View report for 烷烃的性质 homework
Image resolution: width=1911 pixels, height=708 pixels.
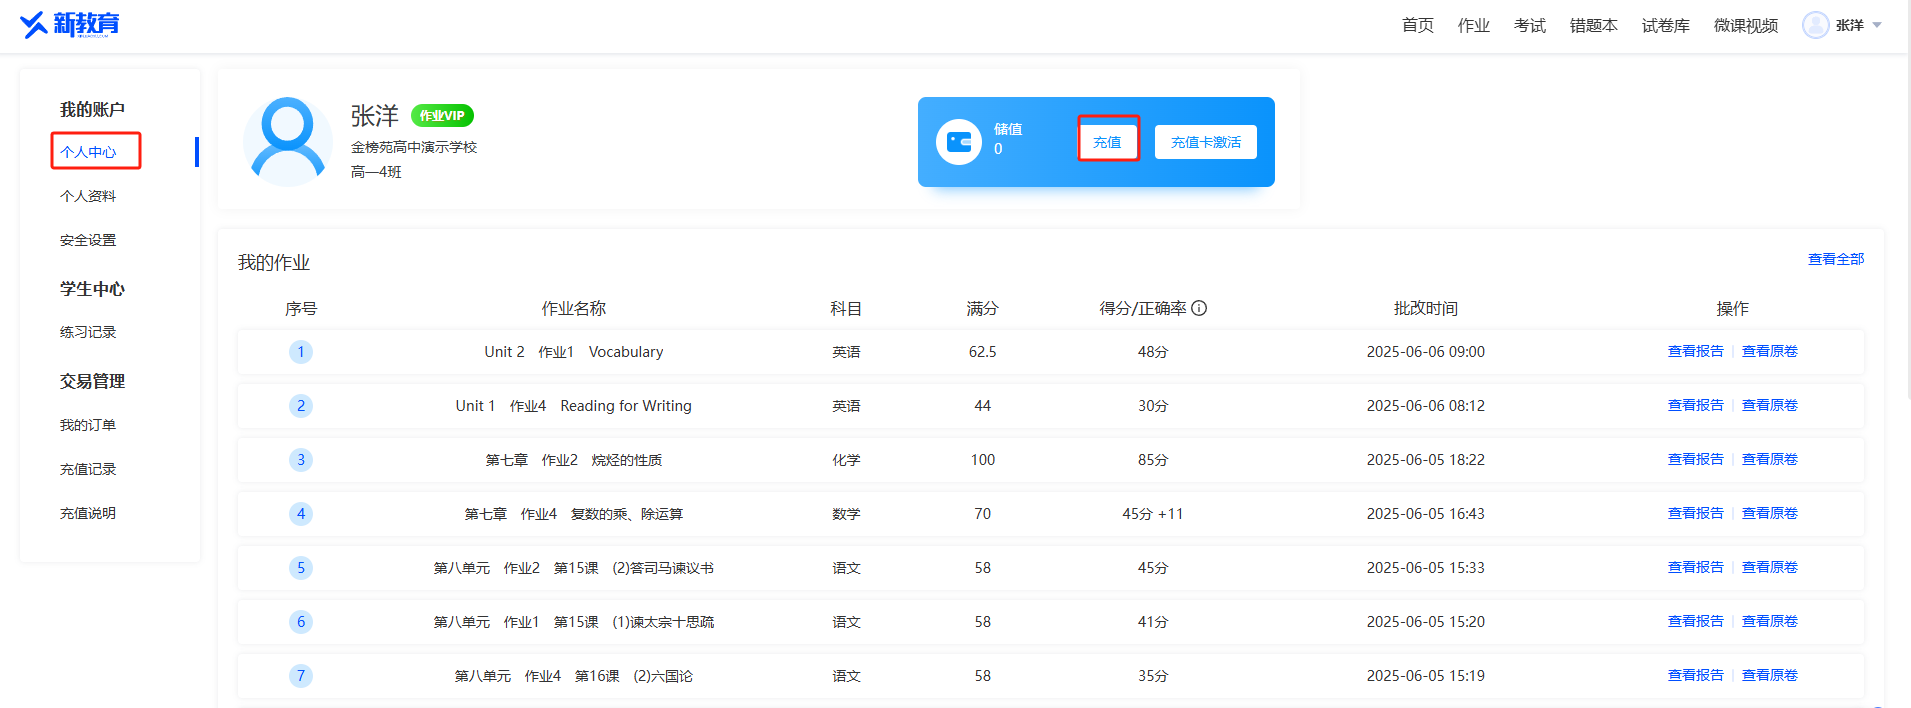tap(1695, 459)
